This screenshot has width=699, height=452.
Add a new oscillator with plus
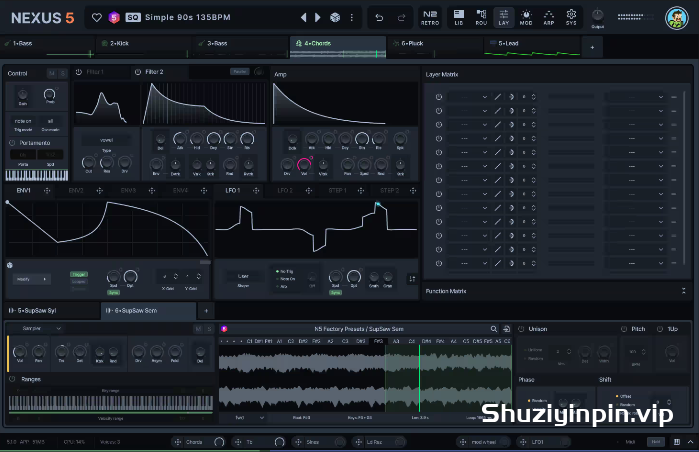pyautogui.click(x=206, y=311)
